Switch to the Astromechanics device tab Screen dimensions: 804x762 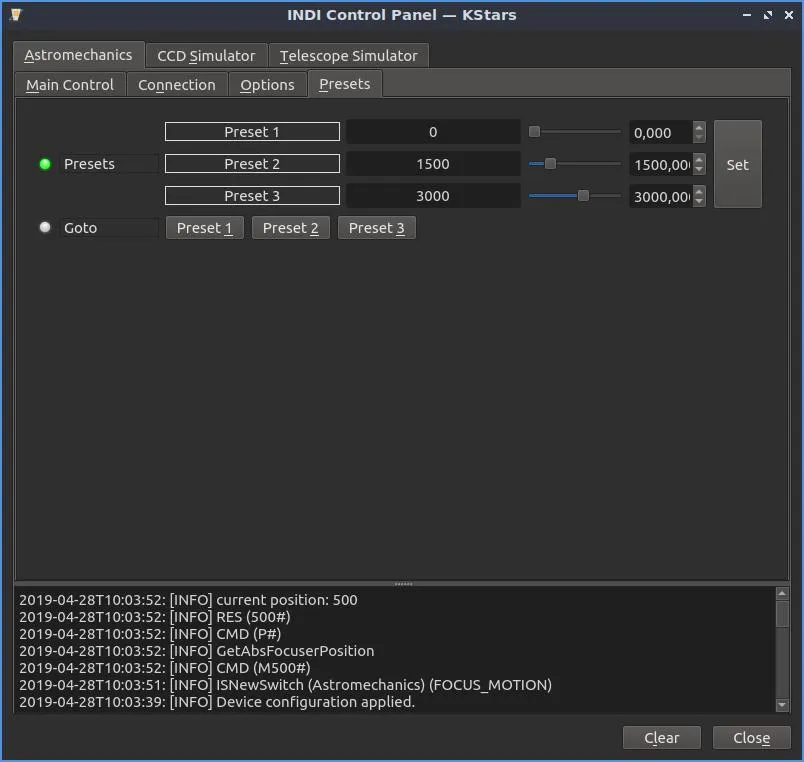78,55
